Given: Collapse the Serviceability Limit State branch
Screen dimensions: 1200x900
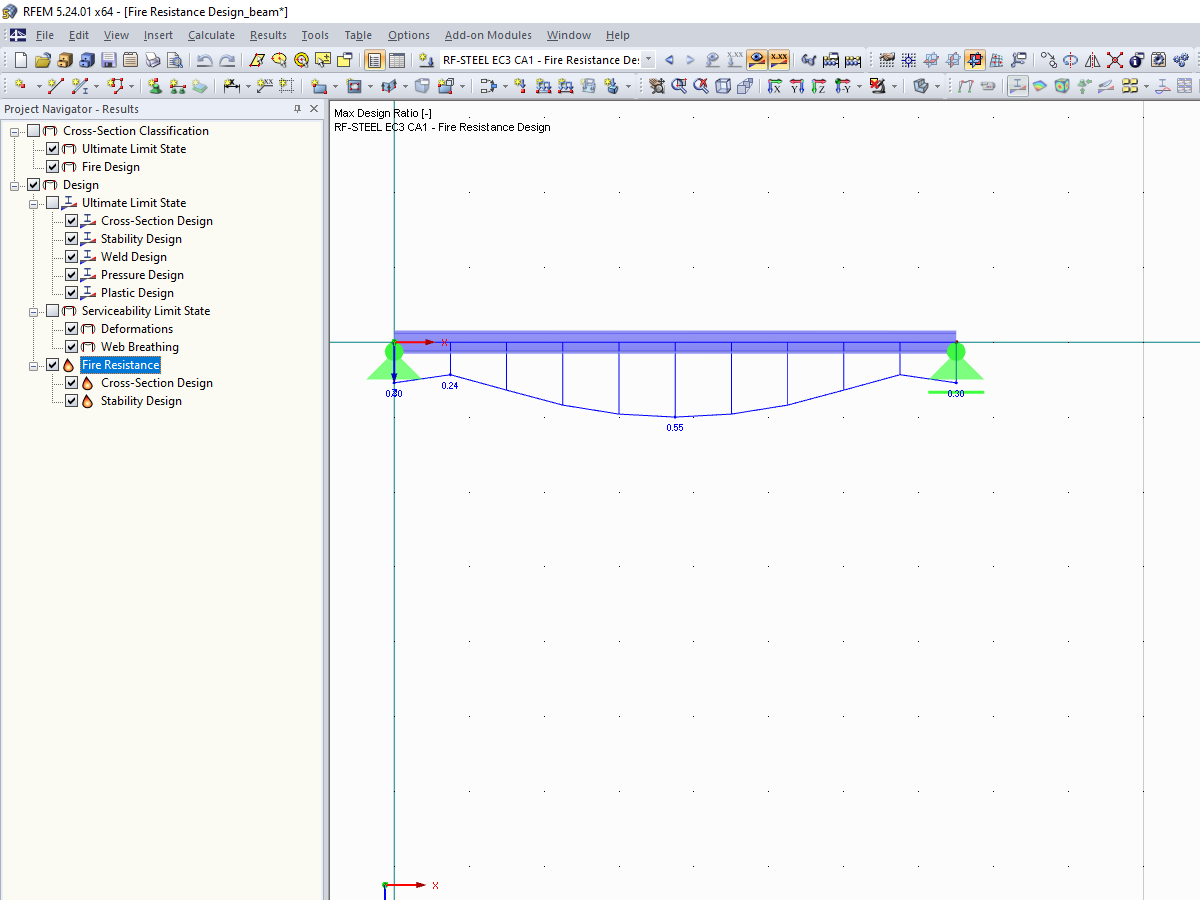Looking at the screenshot, I should point(34,310).
